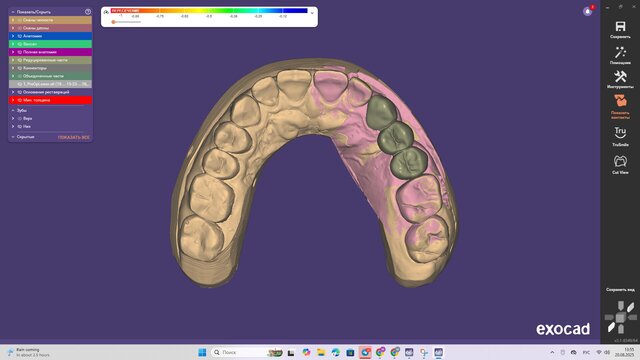This screenshot has width=640, height=360.
Task: Select the Сканы десны layer row
Action: click(51, 28)
